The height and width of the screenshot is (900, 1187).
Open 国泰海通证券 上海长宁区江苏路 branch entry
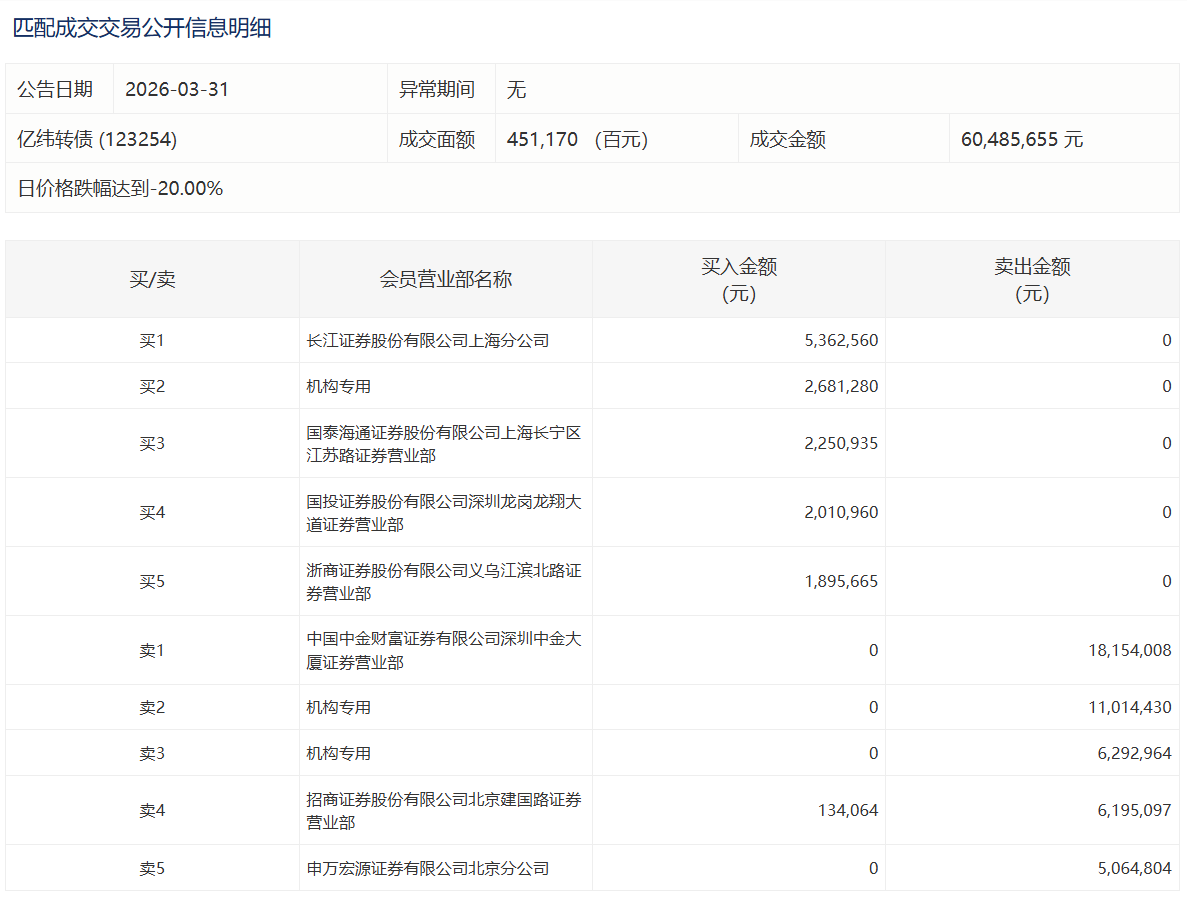[x=443, y=443]
